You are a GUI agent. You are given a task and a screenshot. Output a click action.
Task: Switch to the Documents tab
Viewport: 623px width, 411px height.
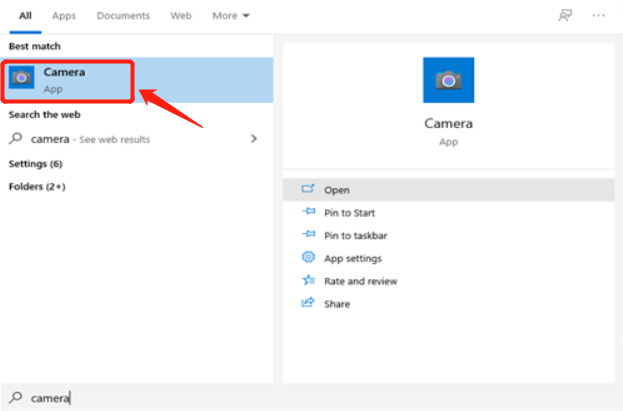click(123, 16)
